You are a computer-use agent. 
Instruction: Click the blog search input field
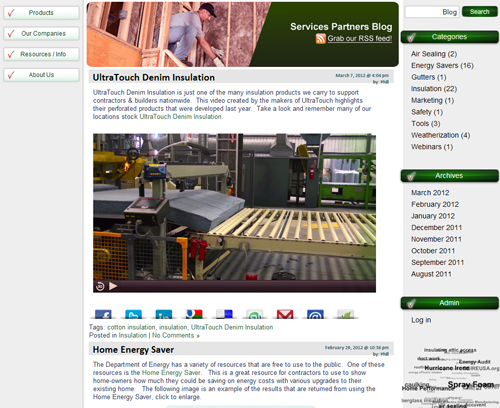click(432, 12)
